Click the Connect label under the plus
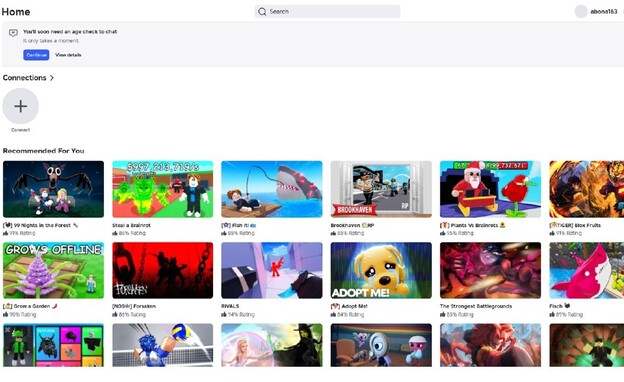Screen dimensions: 624x382 pyautogui.click(x=20, y=130)
